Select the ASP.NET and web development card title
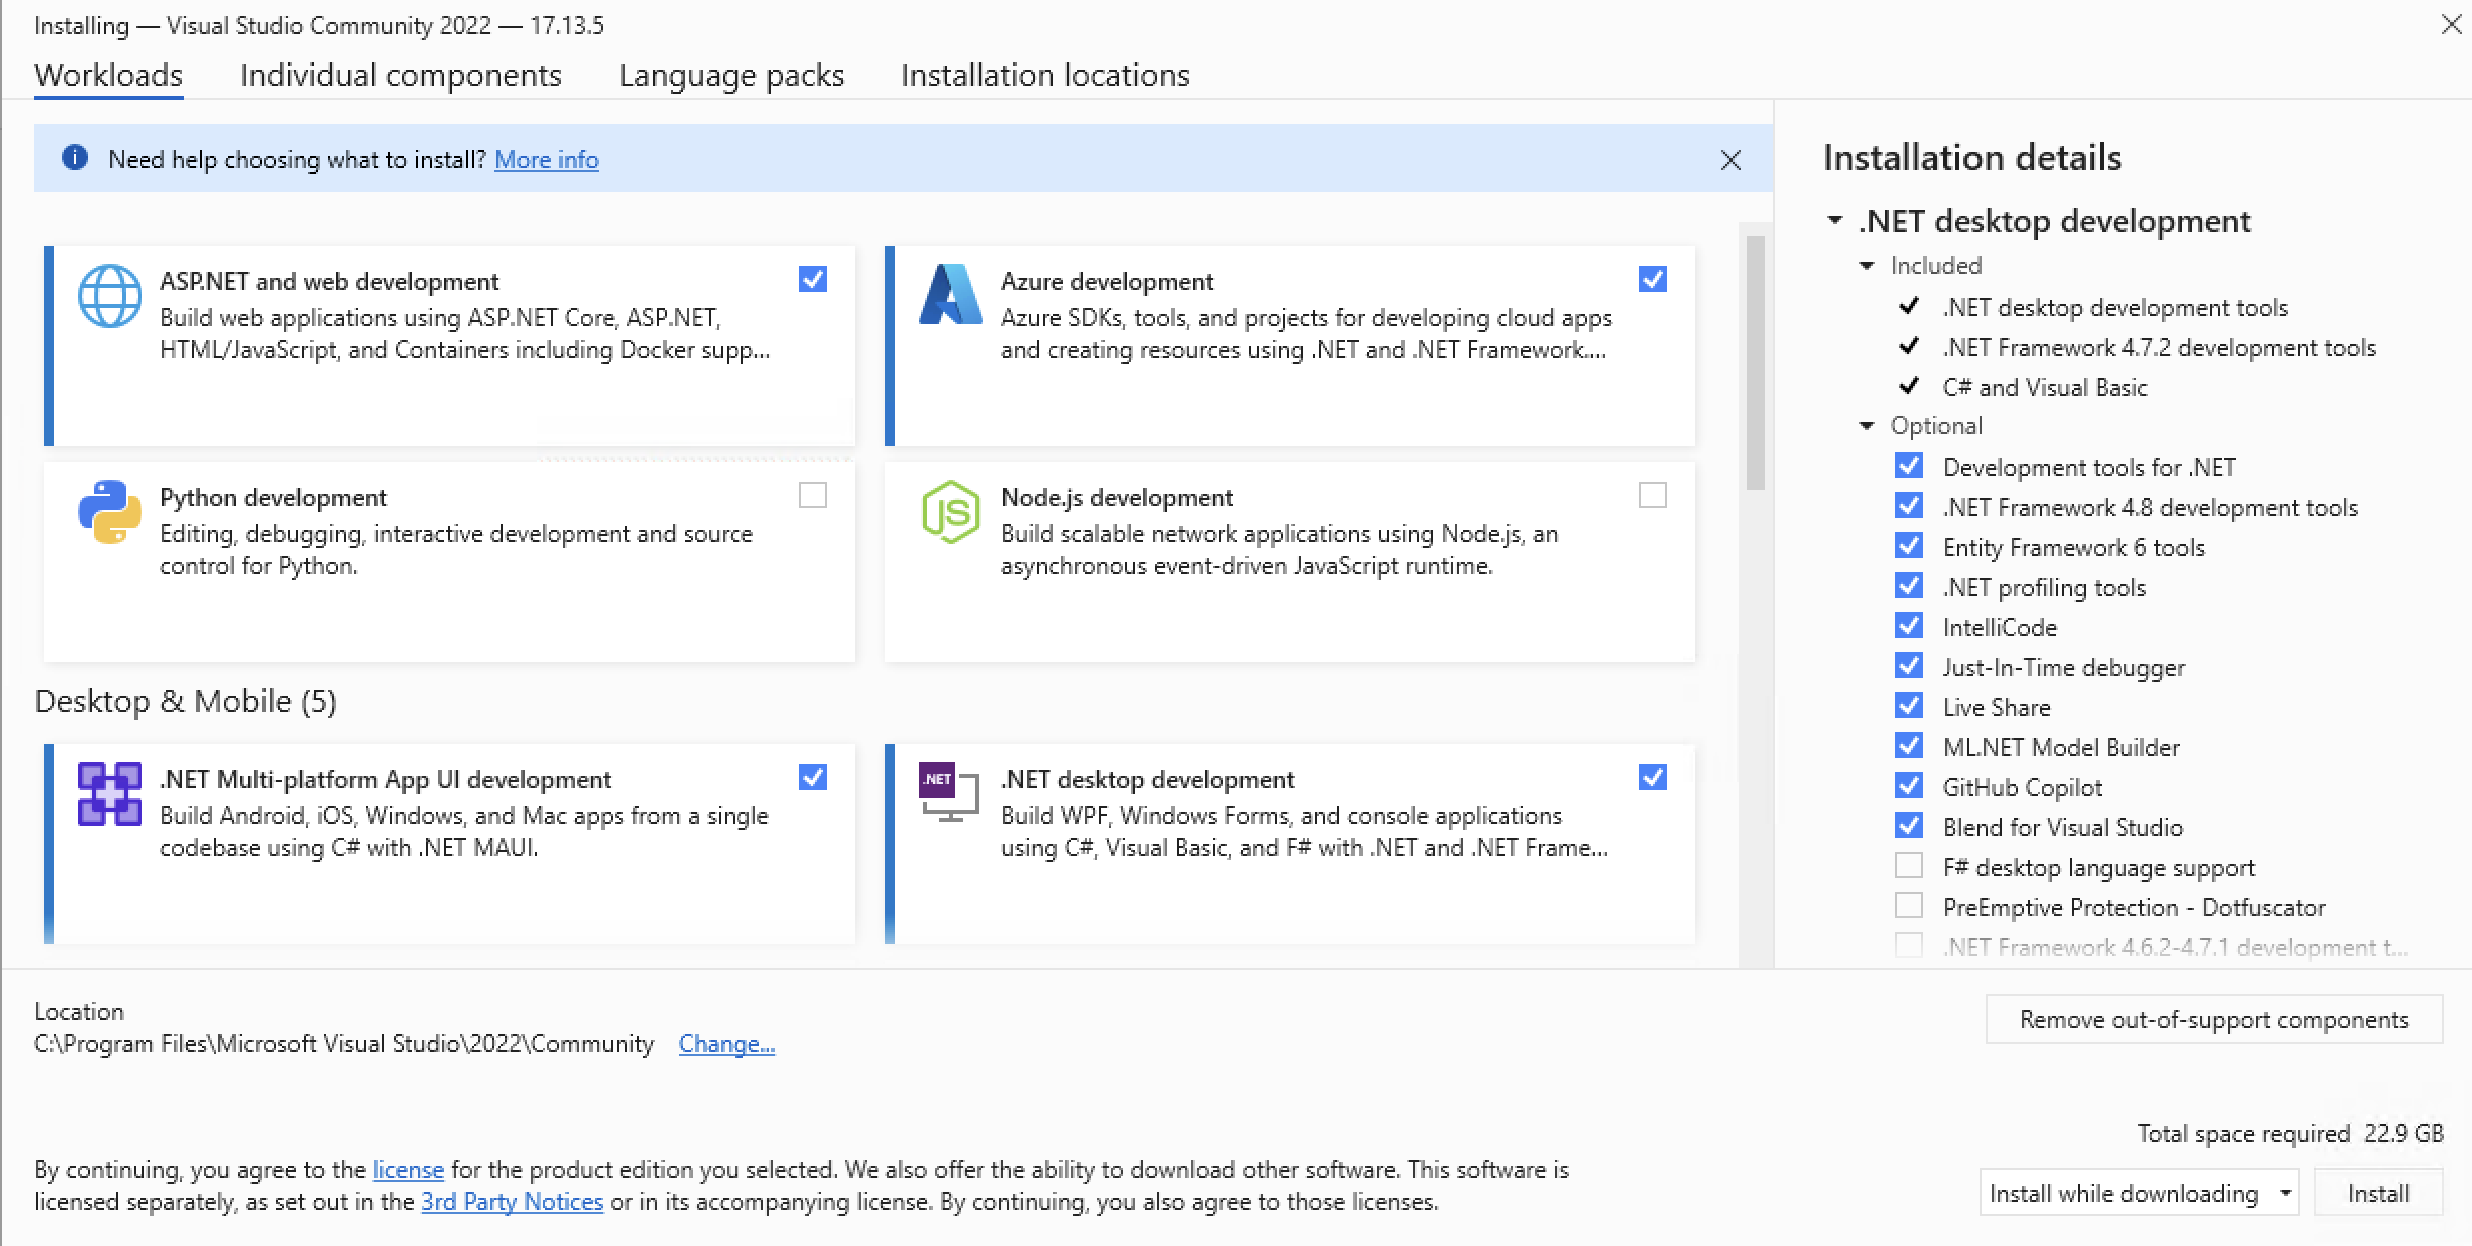This screenshot has width=2472, height=1246. tap(329, 282)
